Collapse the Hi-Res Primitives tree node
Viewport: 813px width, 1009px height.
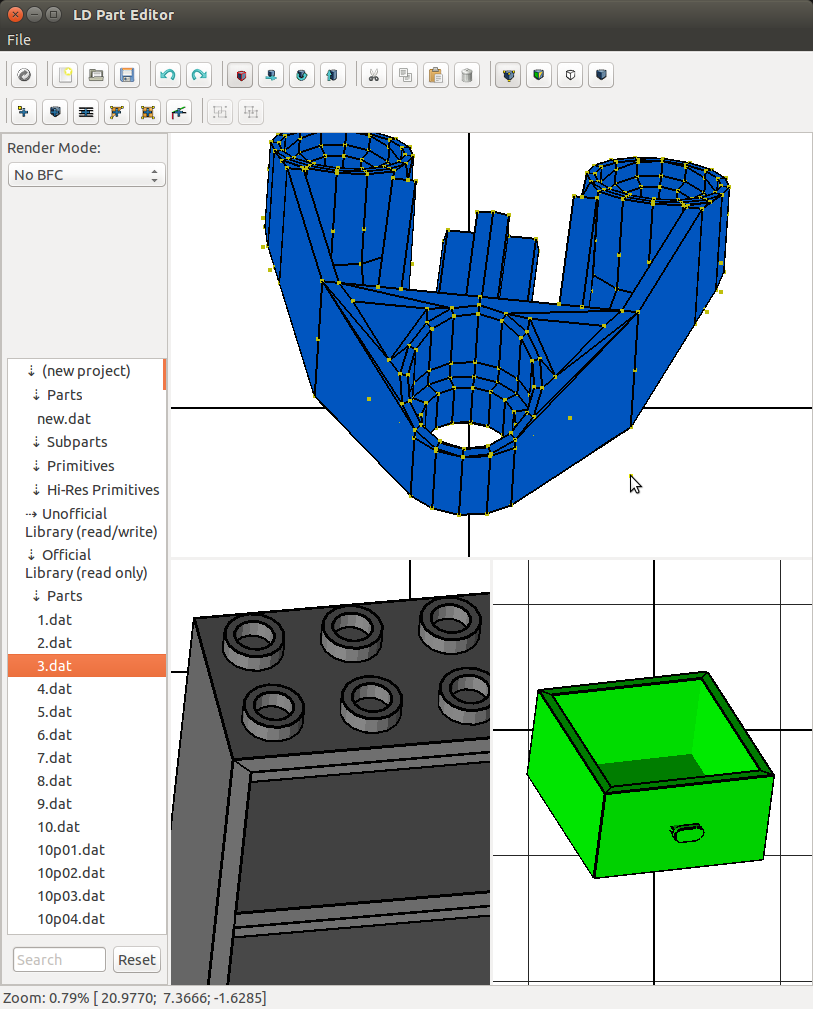(x=37, y=490)
